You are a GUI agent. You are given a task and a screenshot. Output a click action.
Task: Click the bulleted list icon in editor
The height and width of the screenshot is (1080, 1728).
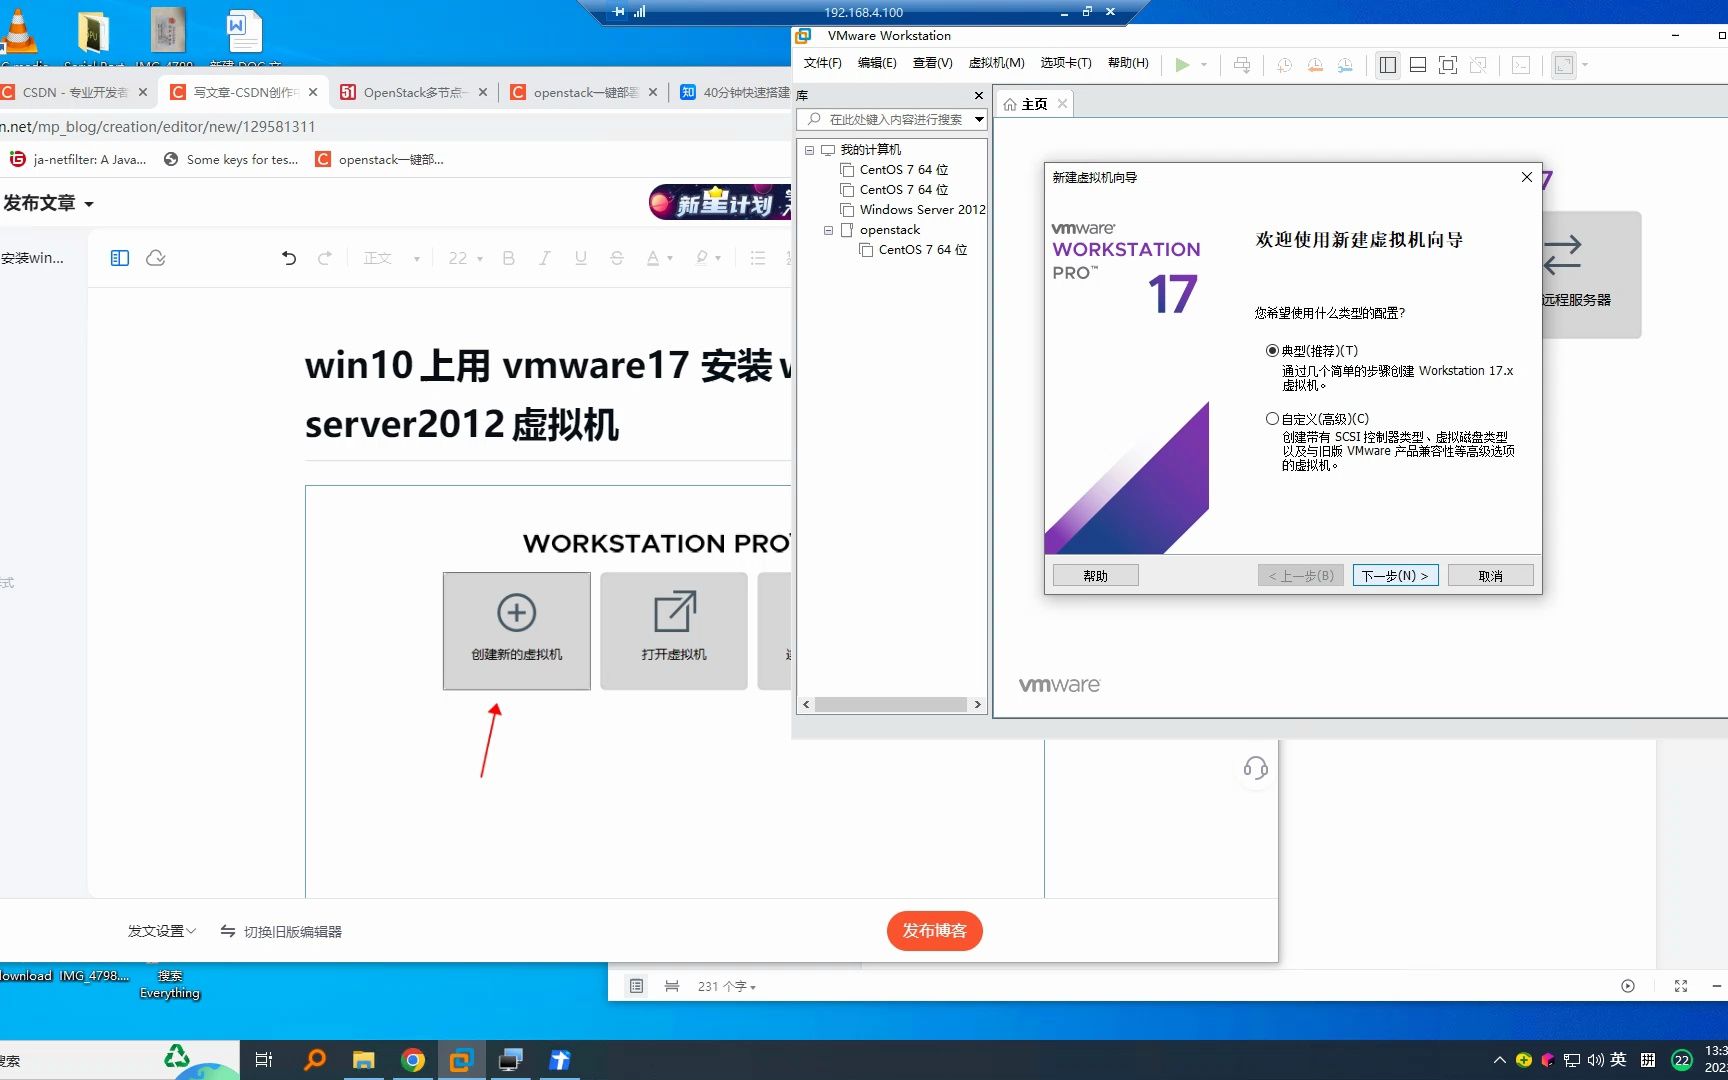tap(758, 258)
